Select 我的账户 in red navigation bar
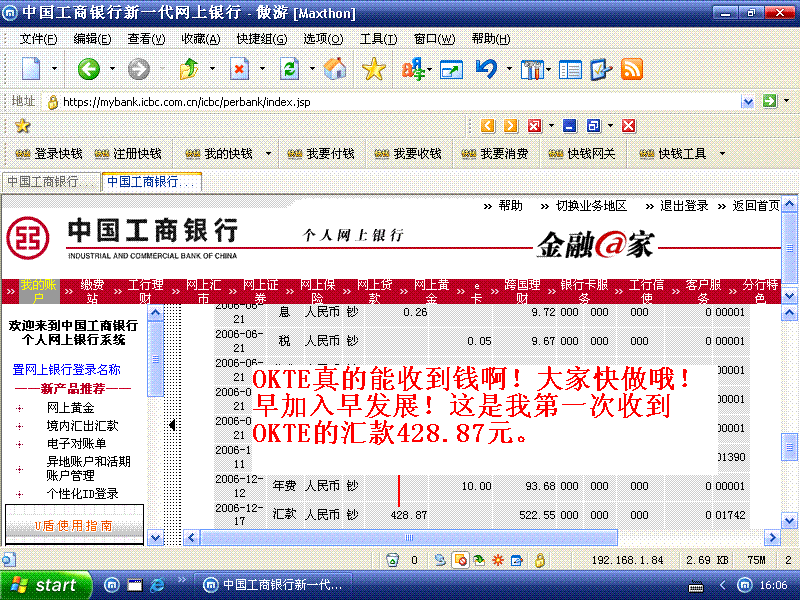Viewport: 800px width, 600px height. coord(38,291)
